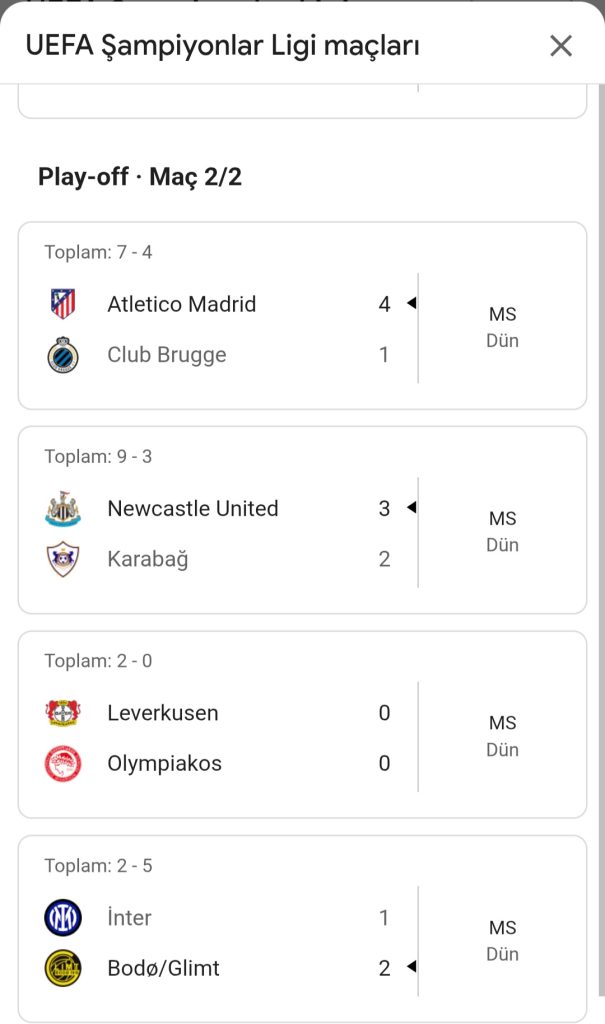
Task: Click the Toplam: 2 - 5 aggregate label
Action: point(98,865)
